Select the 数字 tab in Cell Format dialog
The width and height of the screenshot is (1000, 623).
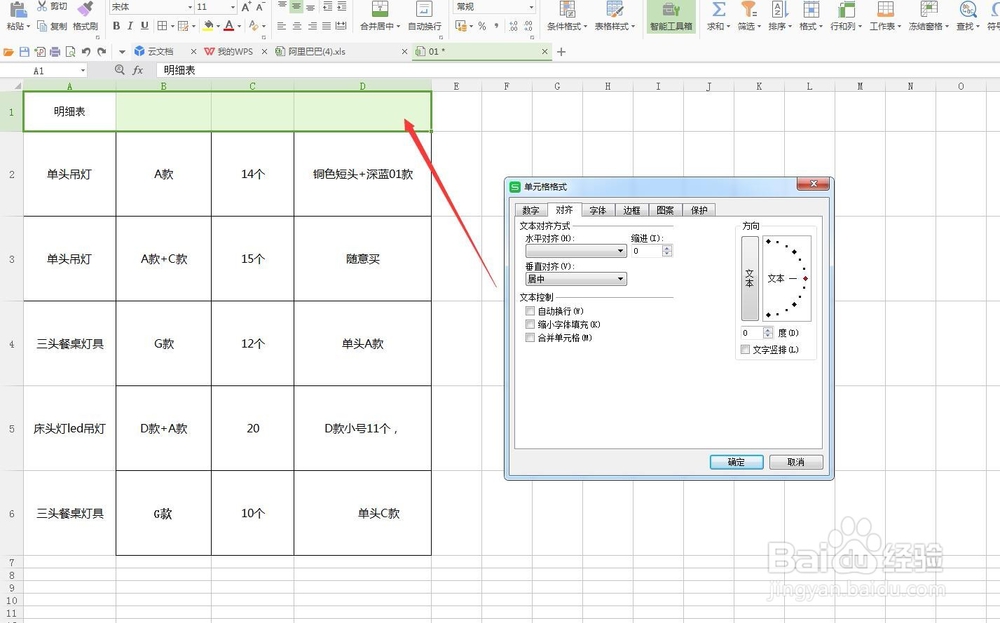coord(532,208)
